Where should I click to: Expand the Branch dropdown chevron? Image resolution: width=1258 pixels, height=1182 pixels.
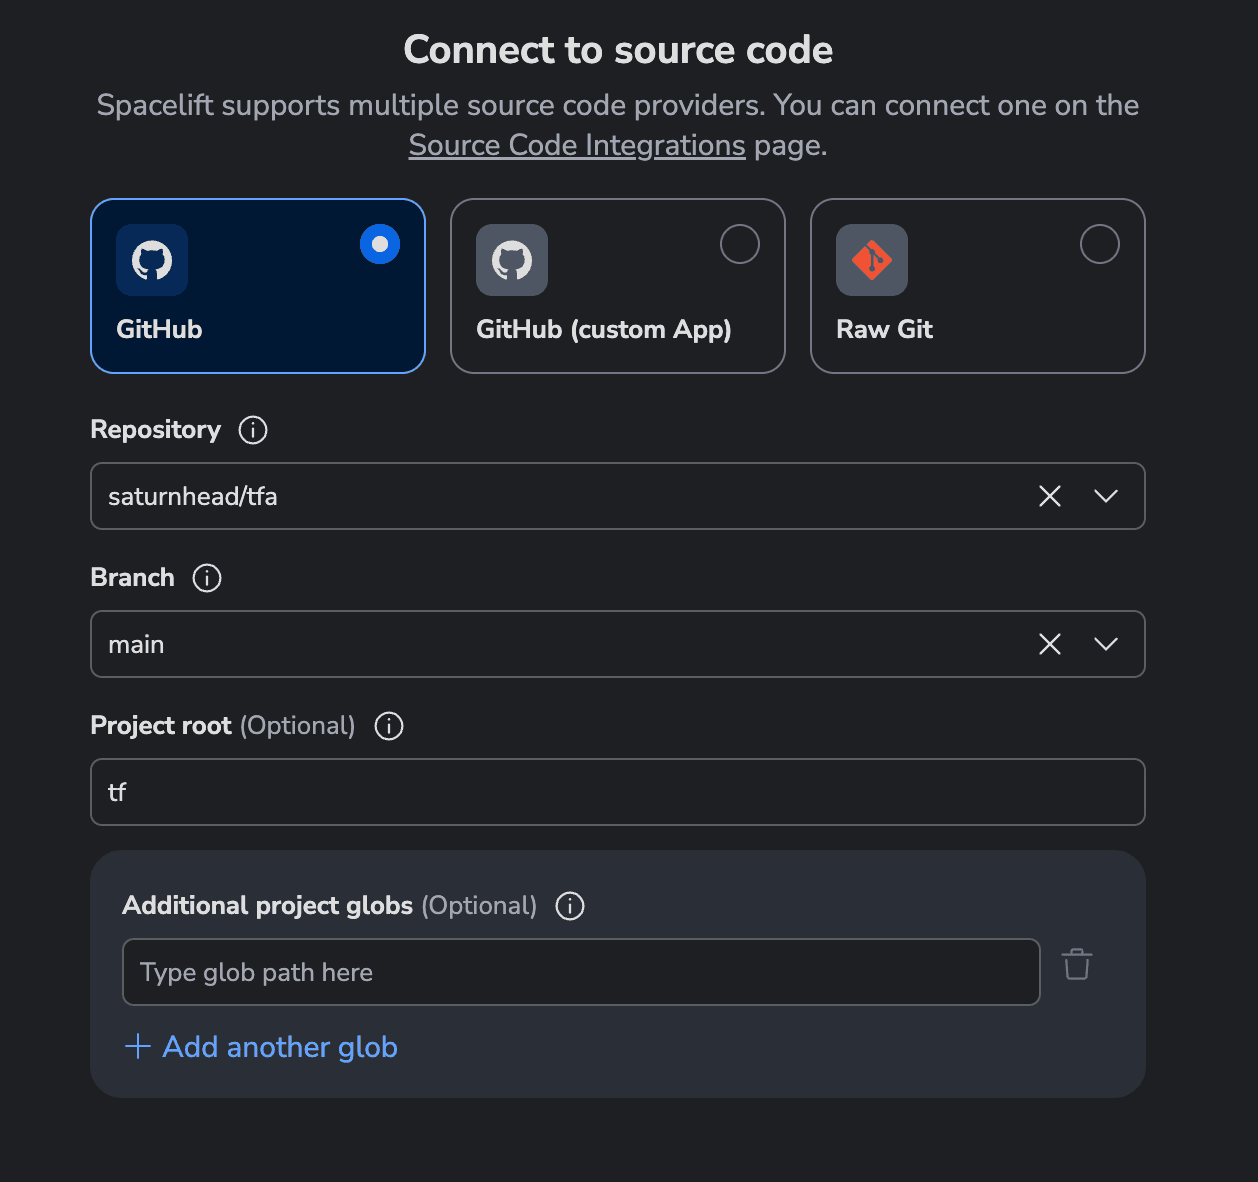(1106, 644)
